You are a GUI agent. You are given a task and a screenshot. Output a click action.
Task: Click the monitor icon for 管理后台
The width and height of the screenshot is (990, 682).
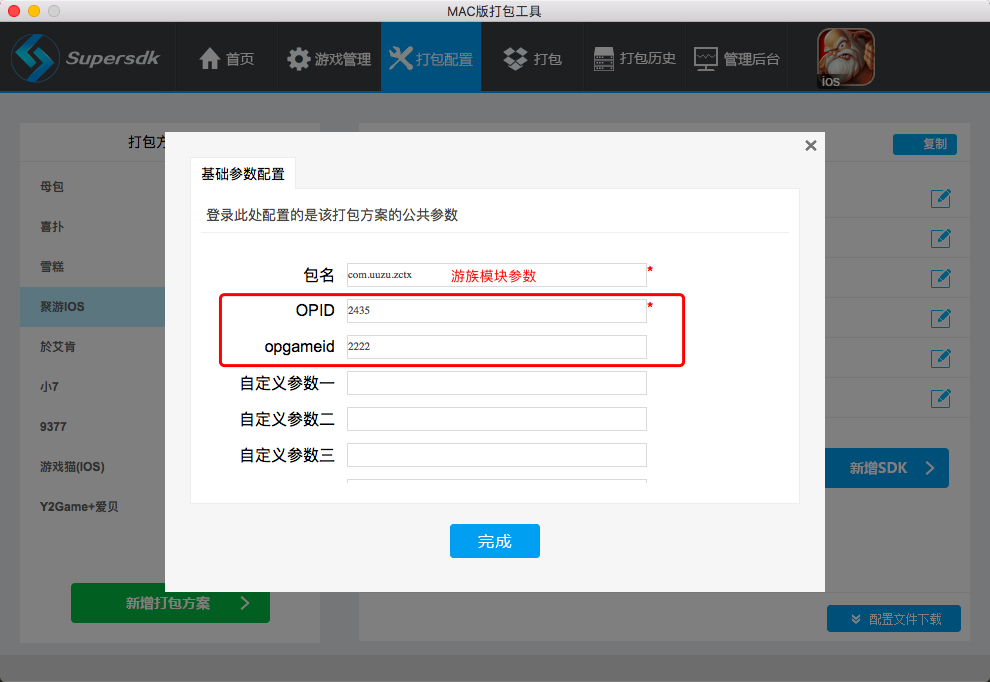(x=706, y=59)
